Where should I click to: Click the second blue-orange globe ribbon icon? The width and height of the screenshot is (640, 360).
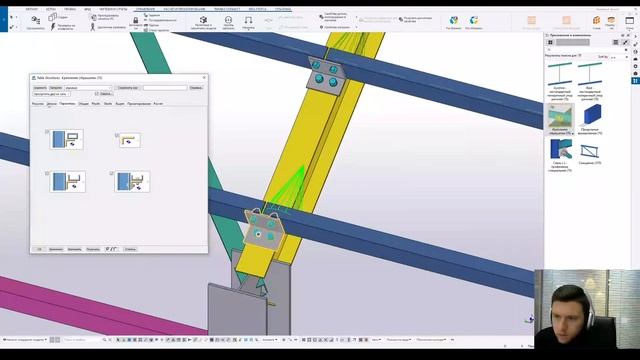[474, 20]
